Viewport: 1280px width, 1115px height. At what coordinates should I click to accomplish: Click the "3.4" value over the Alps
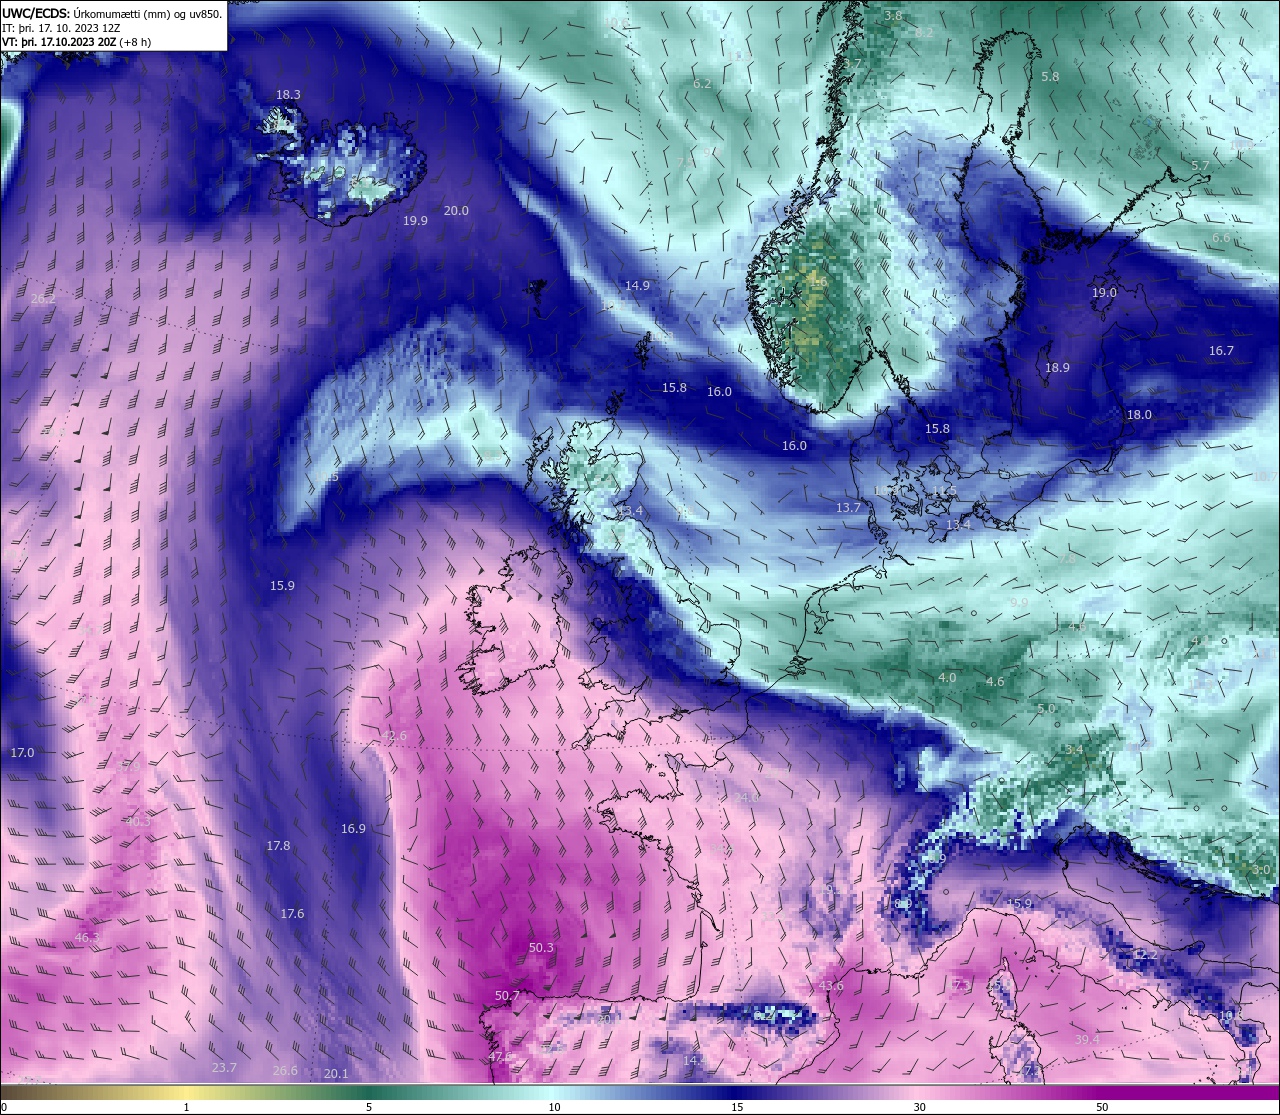[x=1074, y=750]
